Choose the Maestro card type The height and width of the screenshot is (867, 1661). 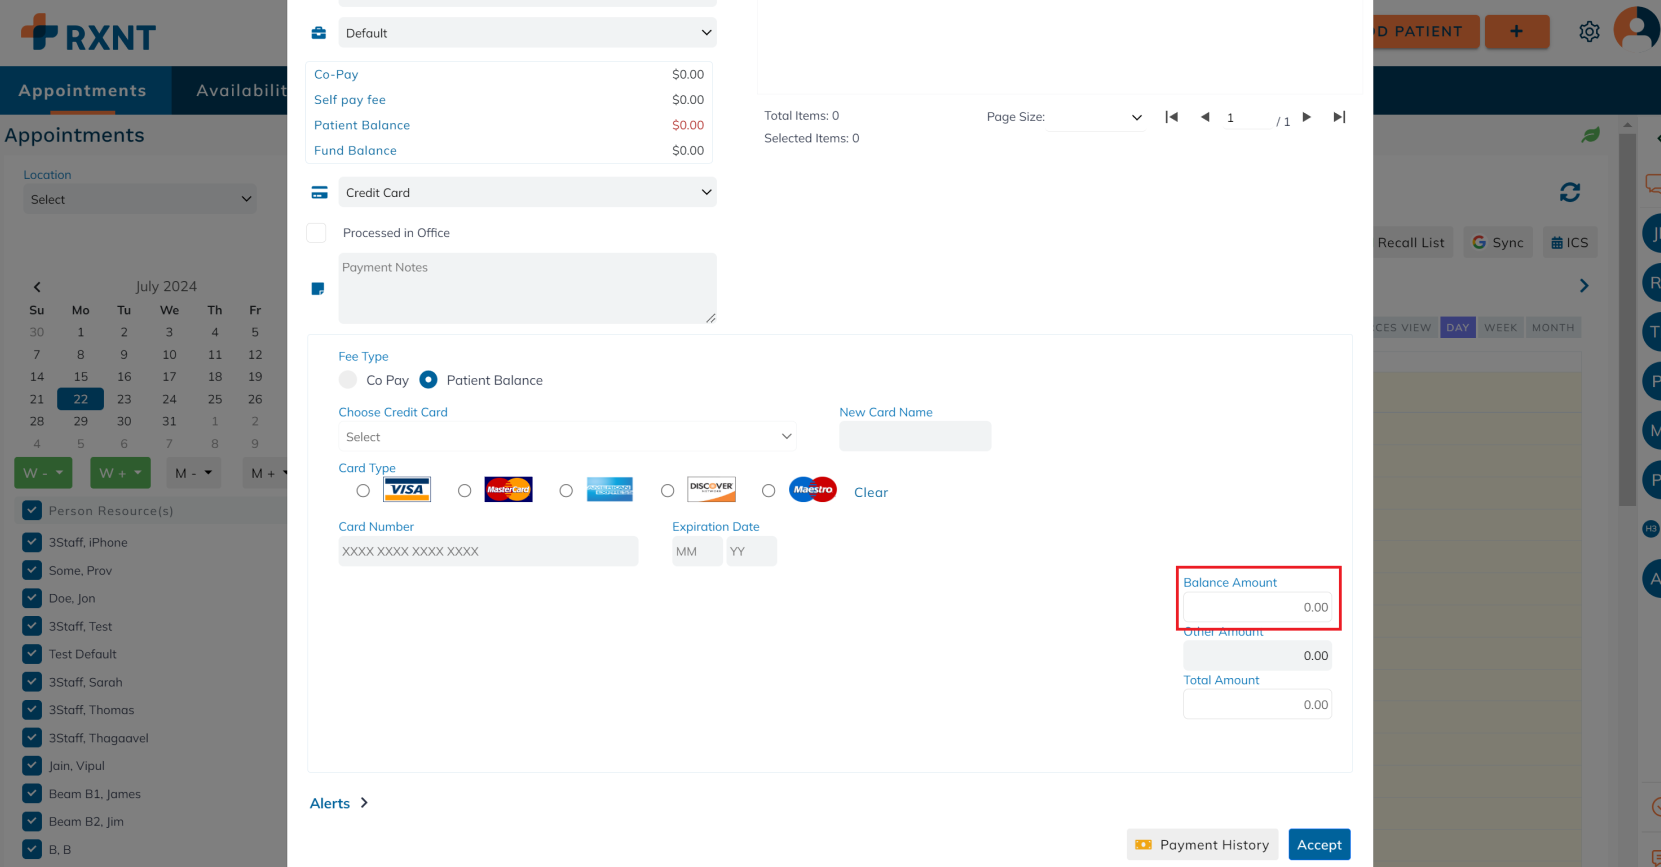[768, 491]
